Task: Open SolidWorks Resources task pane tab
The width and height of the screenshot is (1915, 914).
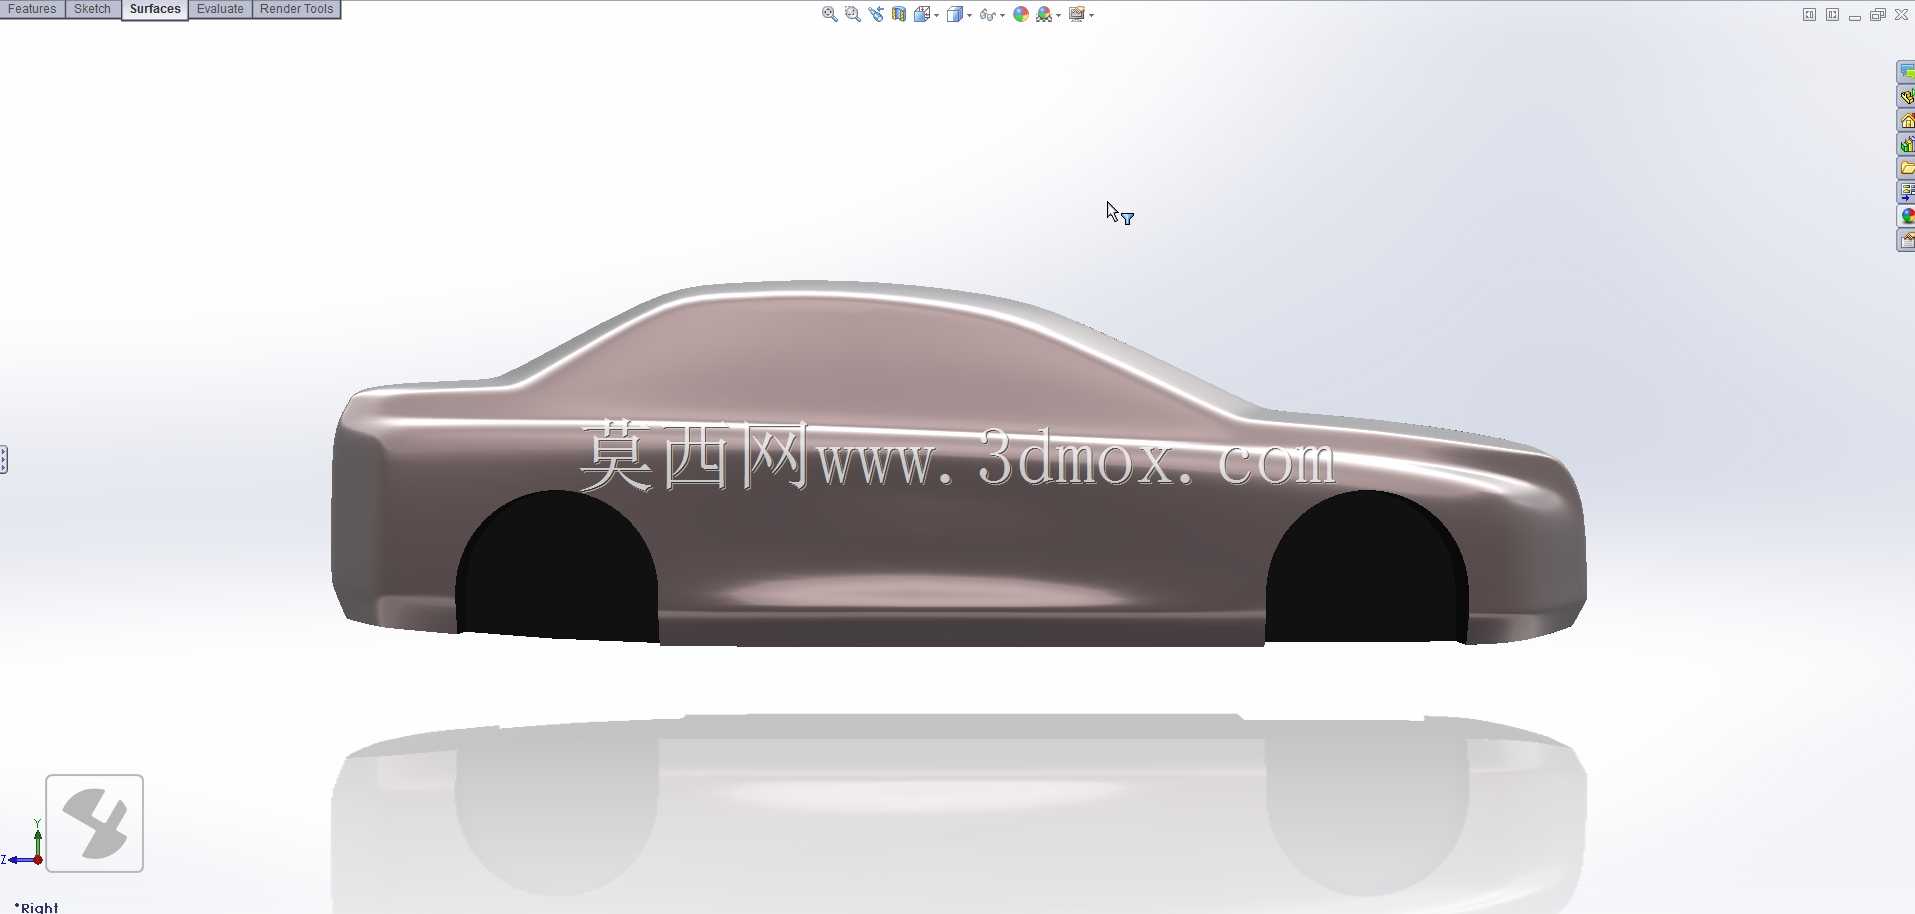Action: [x=1906, y=72]
